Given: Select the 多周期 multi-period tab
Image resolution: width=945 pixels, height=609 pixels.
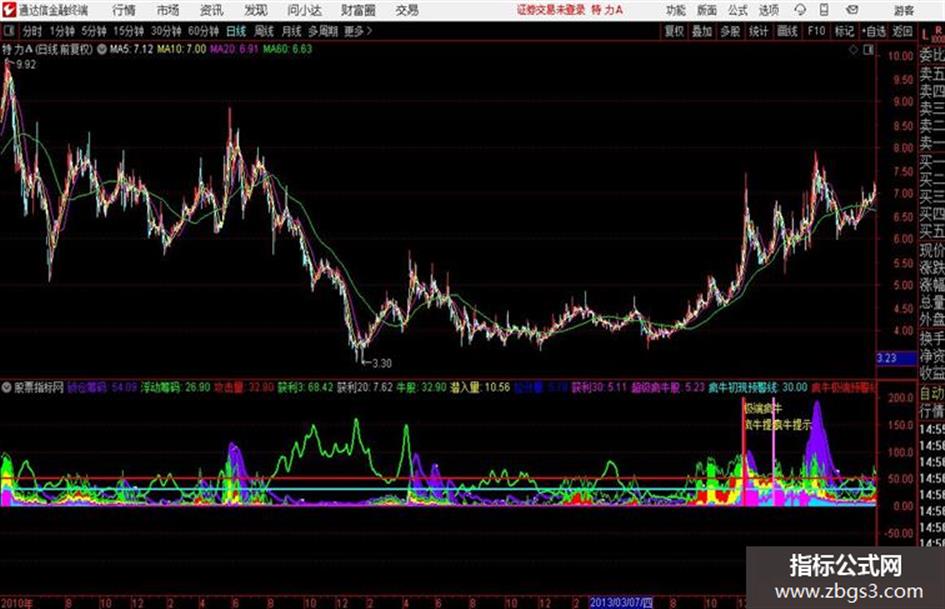Looking at the screenshot, I should (323, 31).
